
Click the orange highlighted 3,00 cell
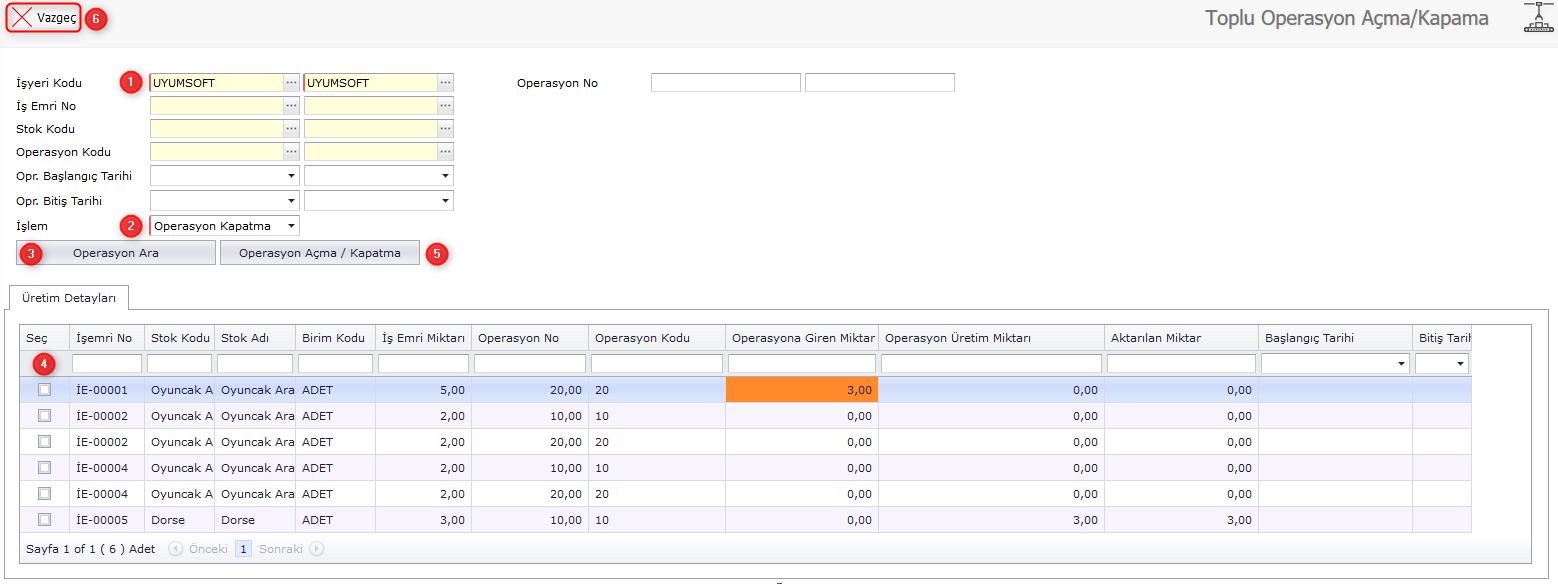click(802, 390)
